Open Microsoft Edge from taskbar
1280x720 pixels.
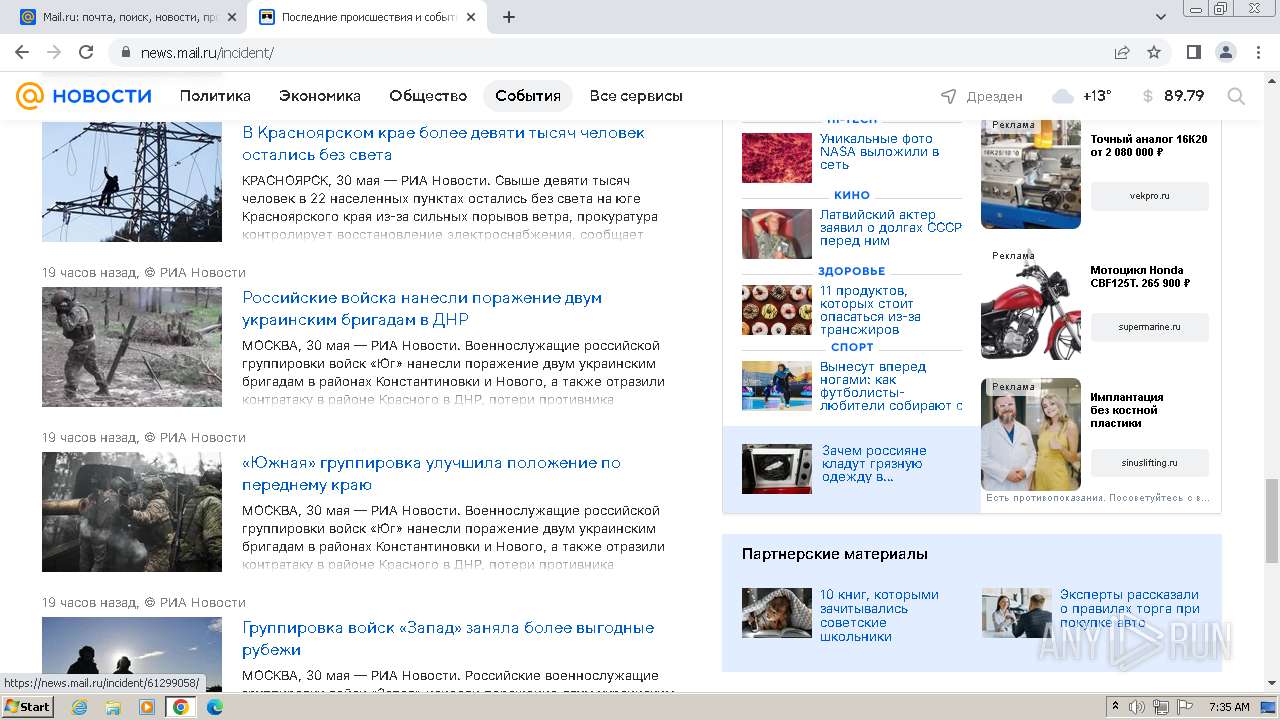pos(214,707)
